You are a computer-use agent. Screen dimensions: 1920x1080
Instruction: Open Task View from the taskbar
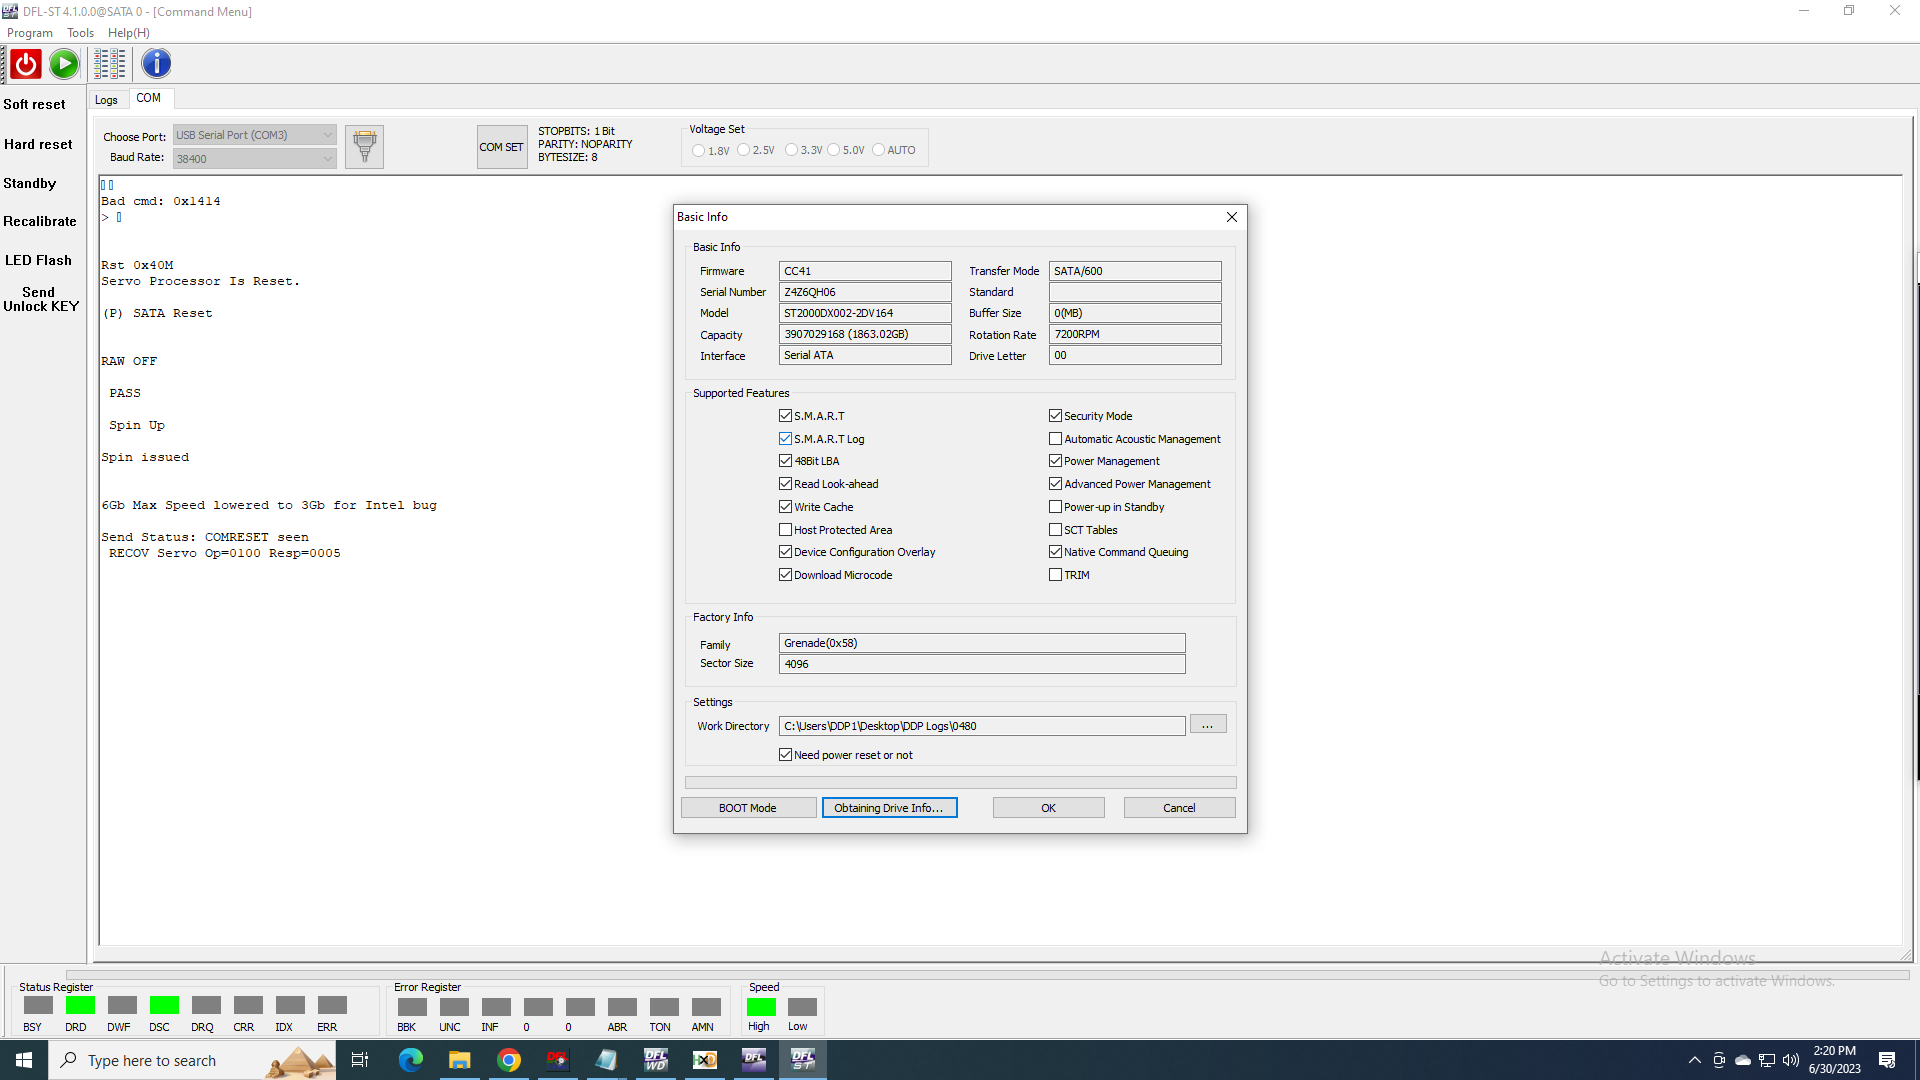(360, 1060)
